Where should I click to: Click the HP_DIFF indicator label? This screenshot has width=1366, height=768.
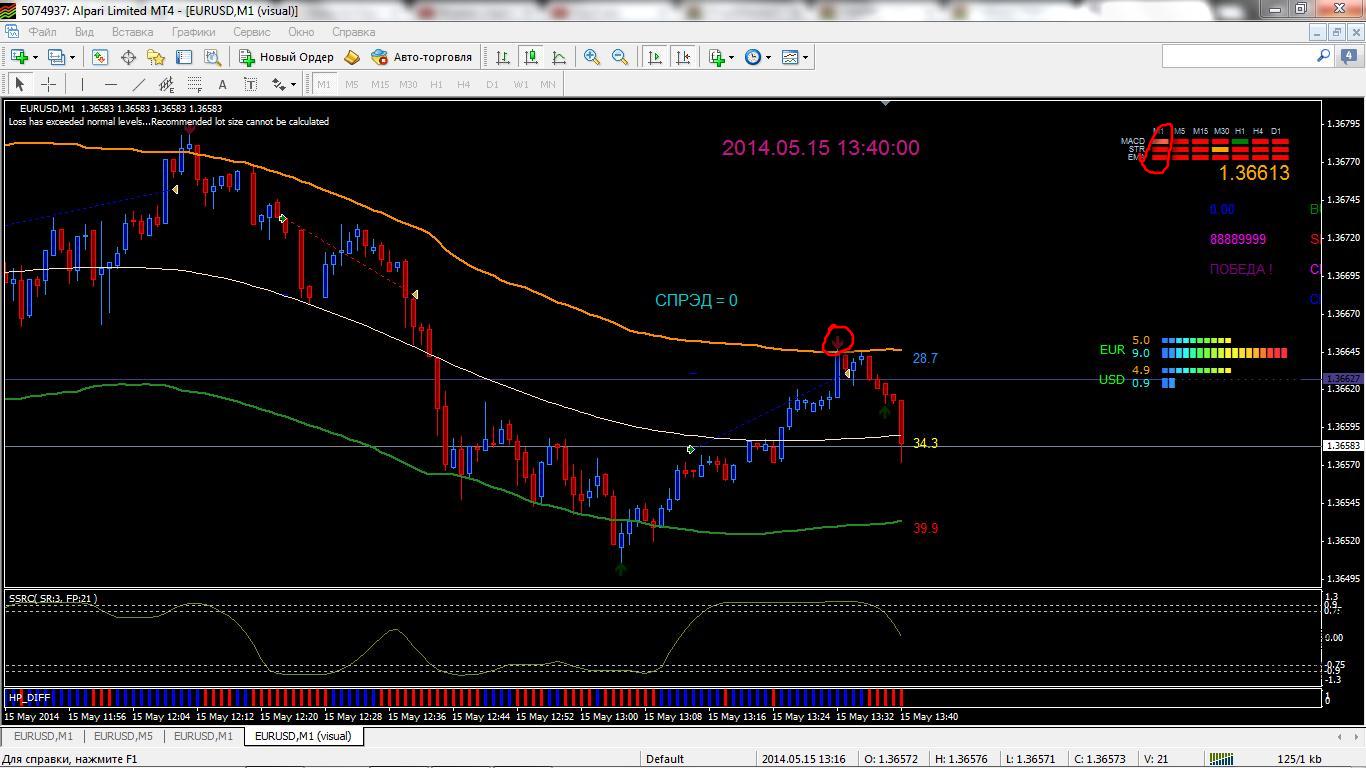[29, 697]
